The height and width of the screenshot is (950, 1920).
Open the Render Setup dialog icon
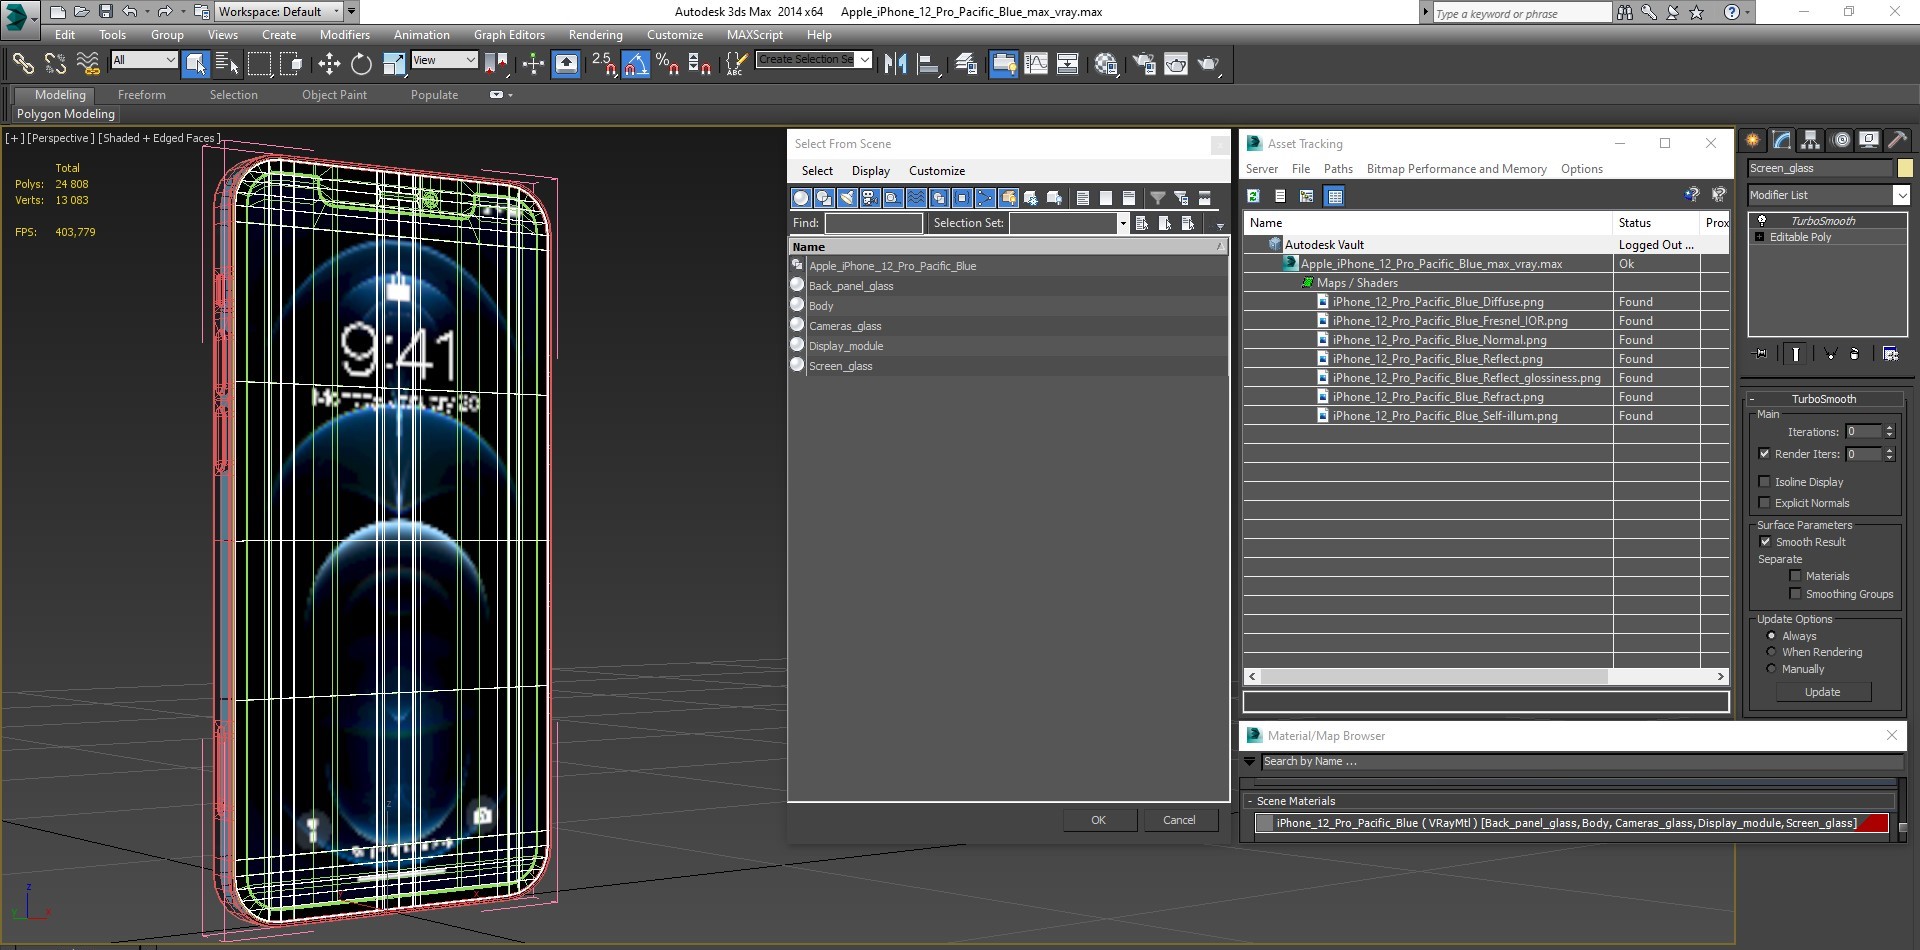(x=1144, y=64)
